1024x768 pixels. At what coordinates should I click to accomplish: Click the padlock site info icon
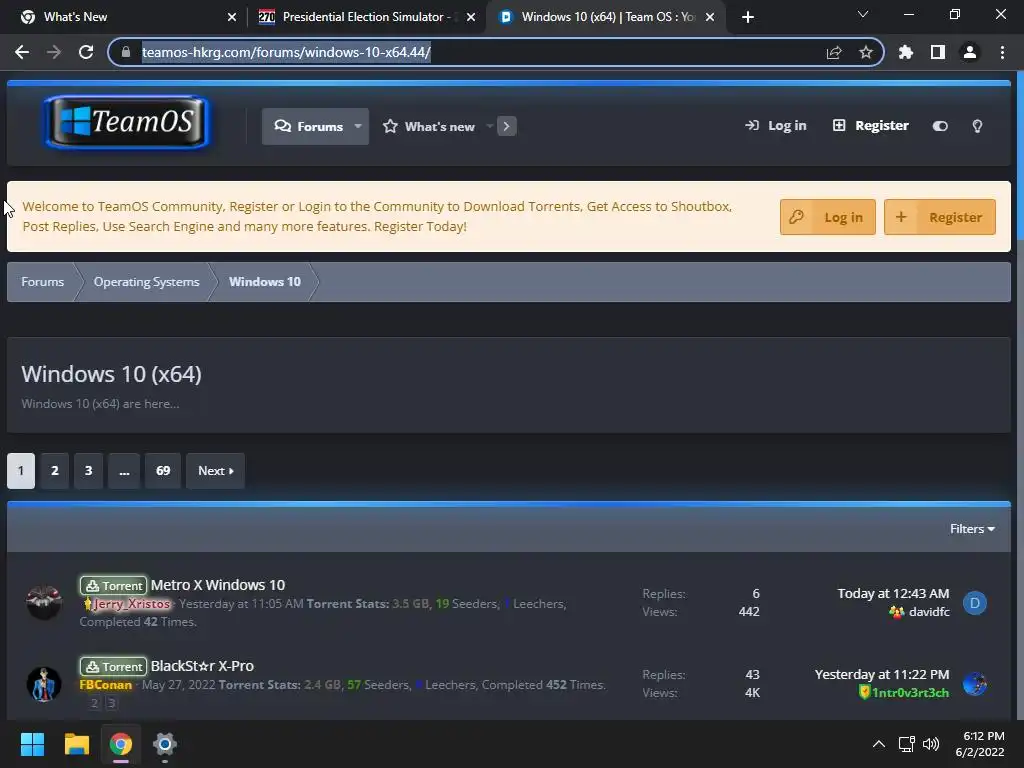point(126,52)
